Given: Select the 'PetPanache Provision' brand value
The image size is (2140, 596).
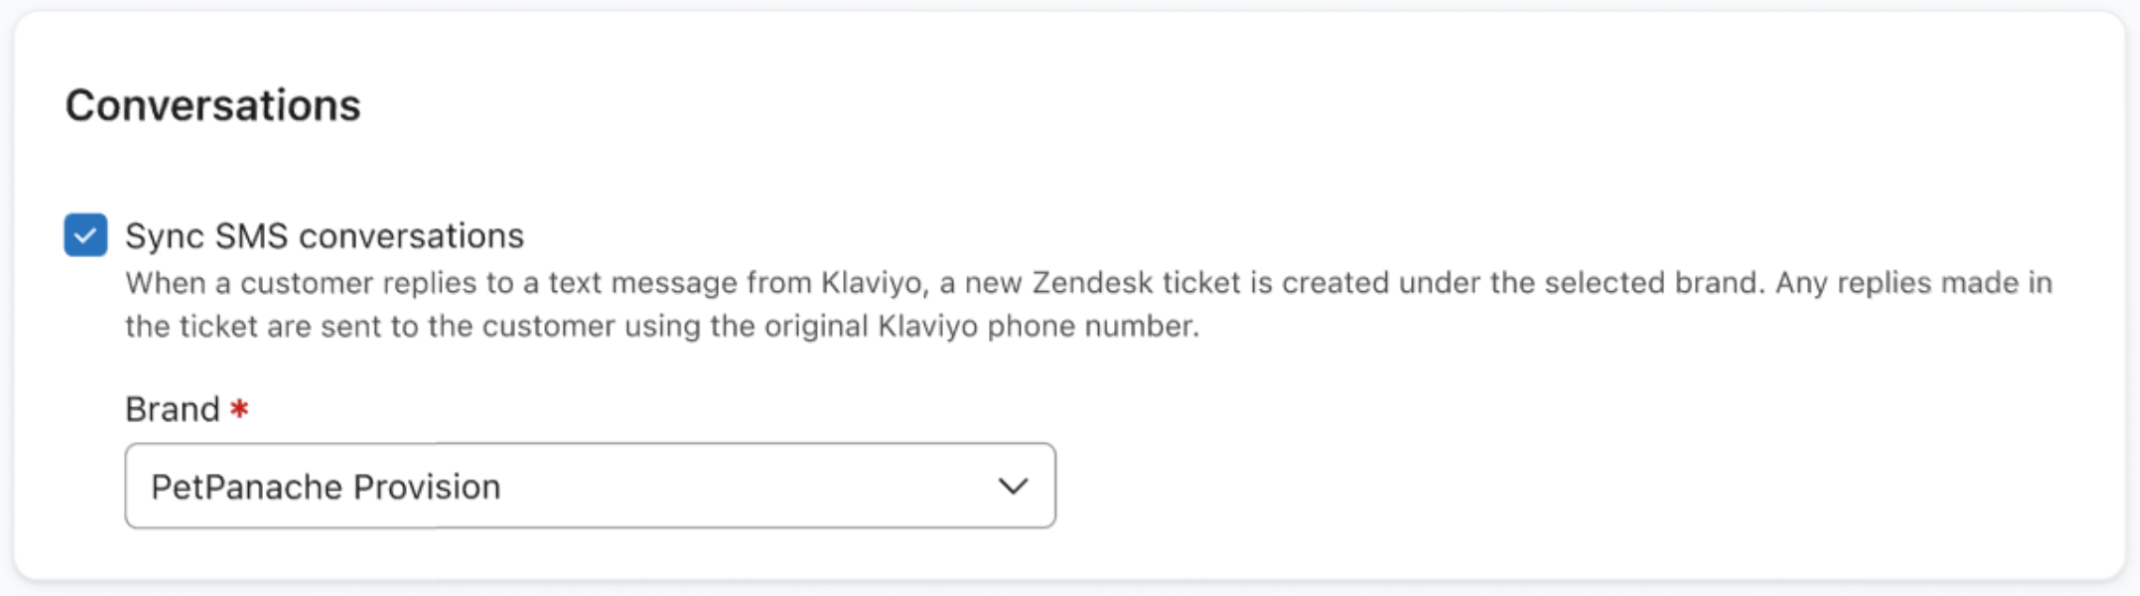Looking at the screenshot, I should 326,487.
